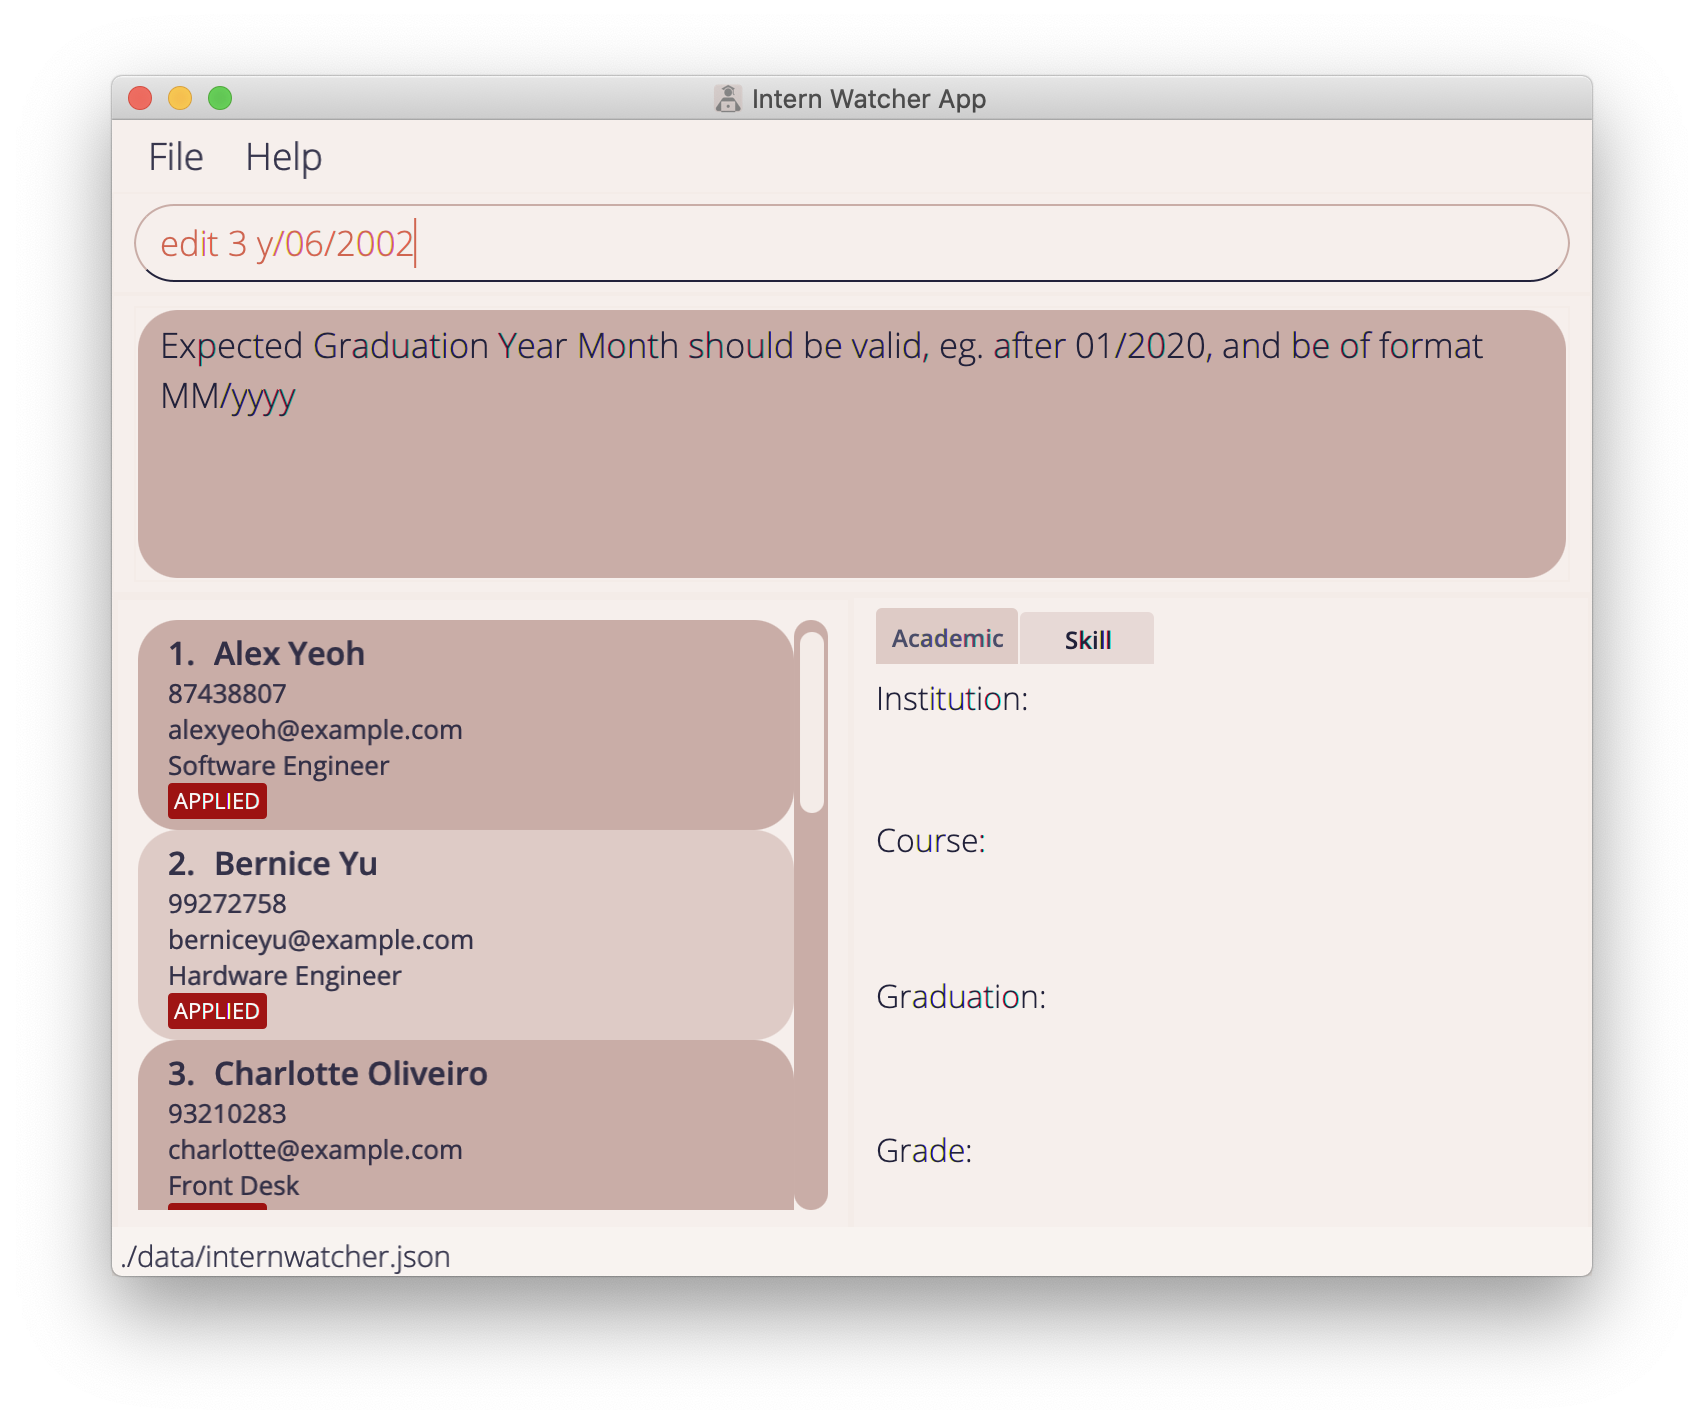The height and width of the screenshot is (1424, 1704).
Task: Click the Institution label
Action: point(952,698)
